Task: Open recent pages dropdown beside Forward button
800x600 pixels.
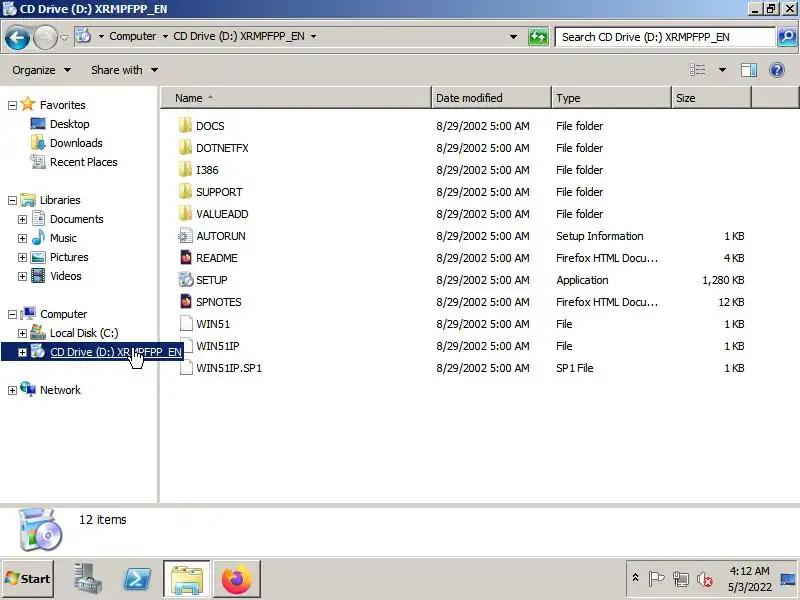Action: [64, 37]
